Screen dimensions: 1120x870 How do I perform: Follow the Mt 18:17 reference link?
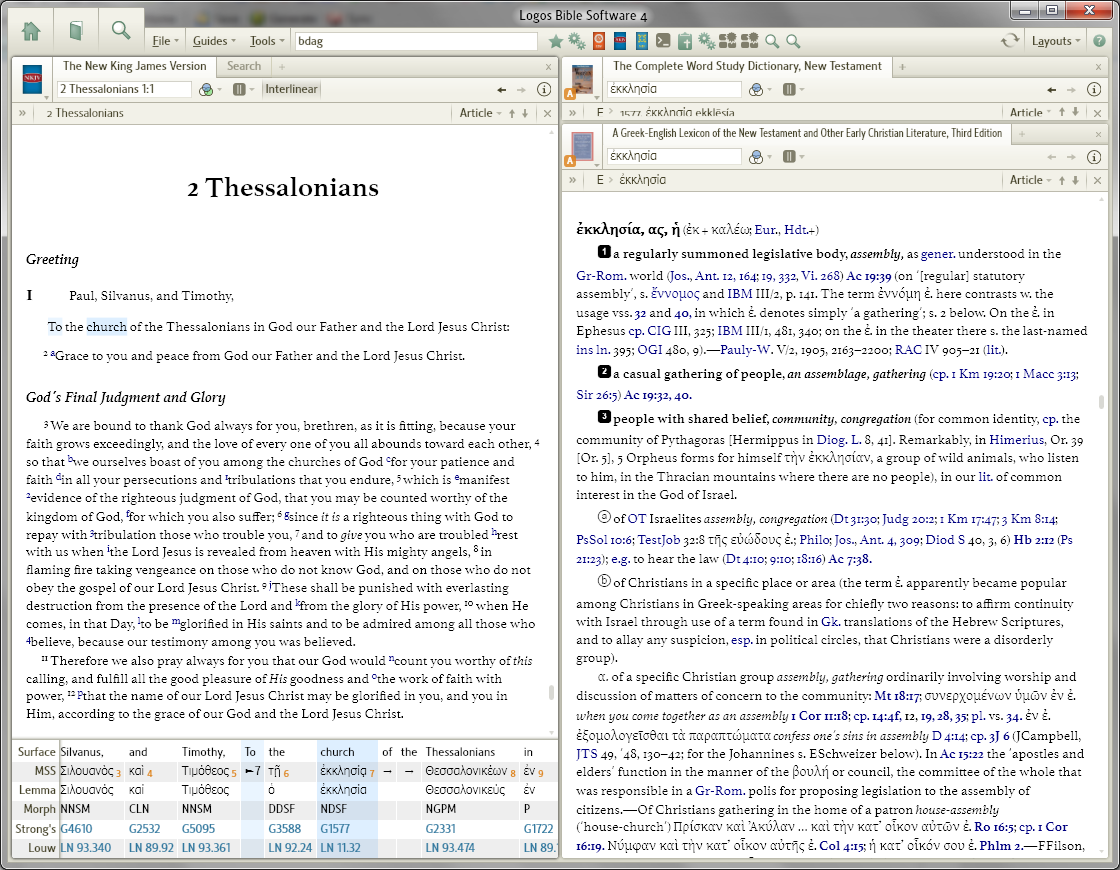point(896,695)
